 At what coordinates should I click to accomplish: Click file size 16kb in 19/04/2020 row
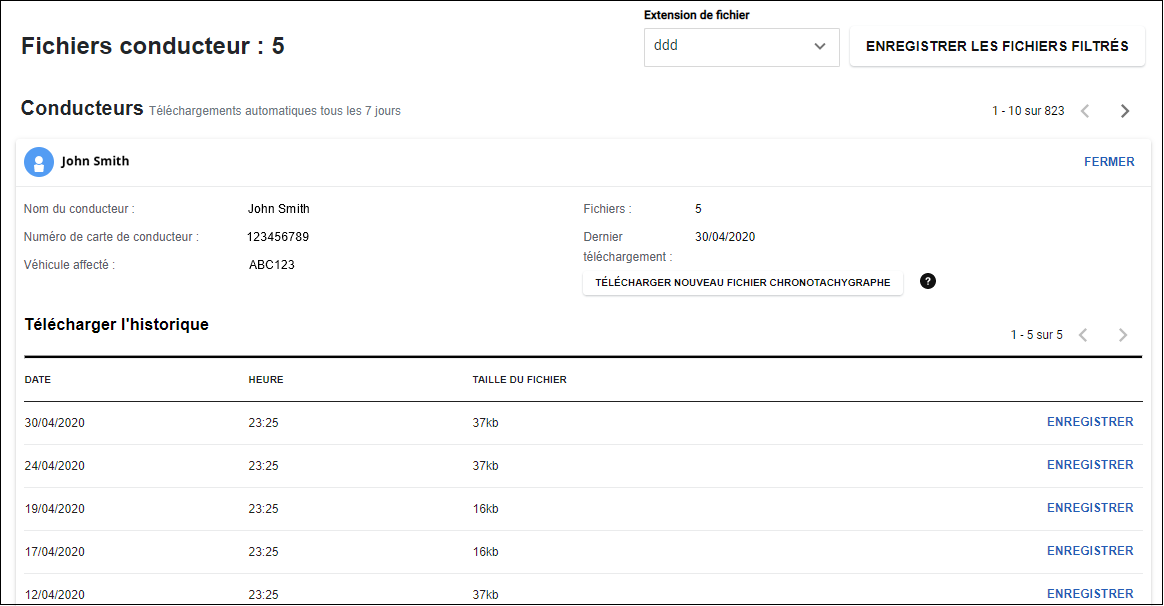485,509
